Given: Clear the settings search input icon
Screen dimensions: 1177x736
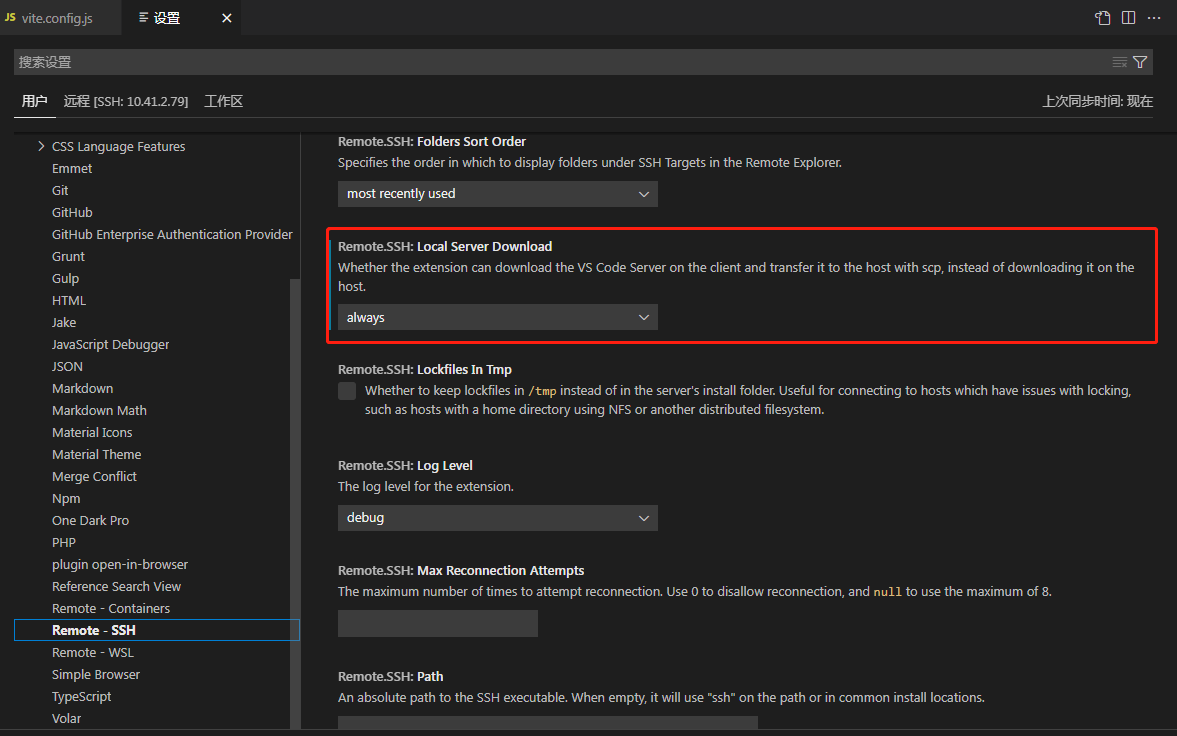Looking at the screenshot, I should [1120, 62].
